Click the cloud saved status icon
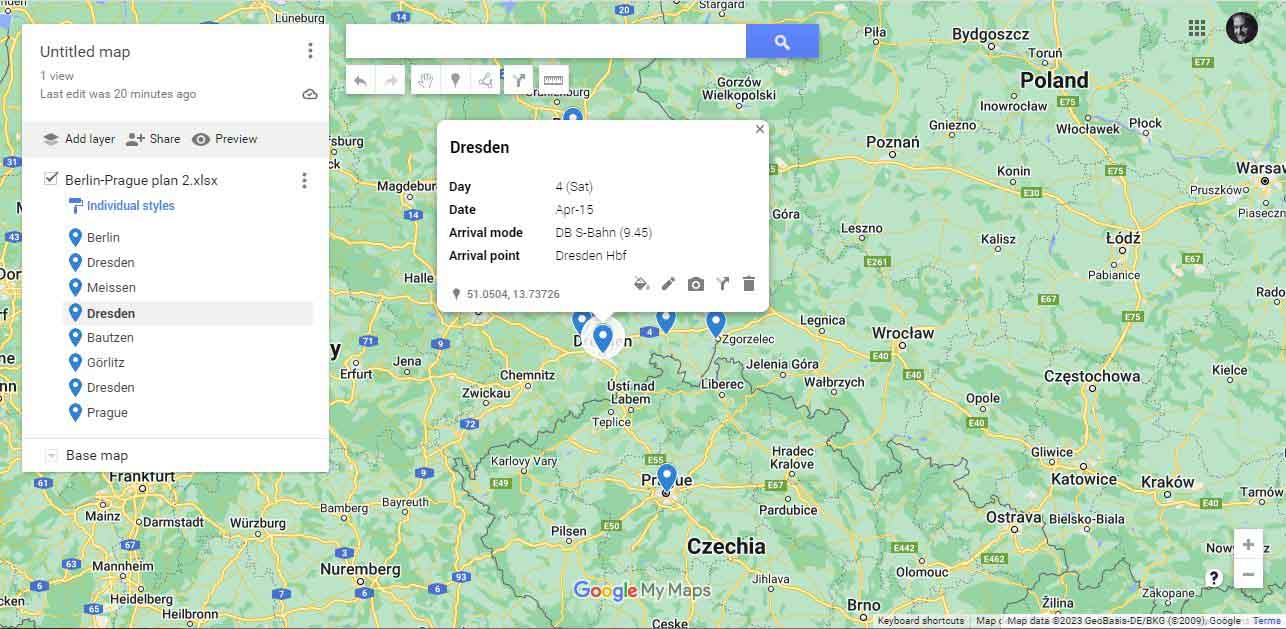 [310, 94]
